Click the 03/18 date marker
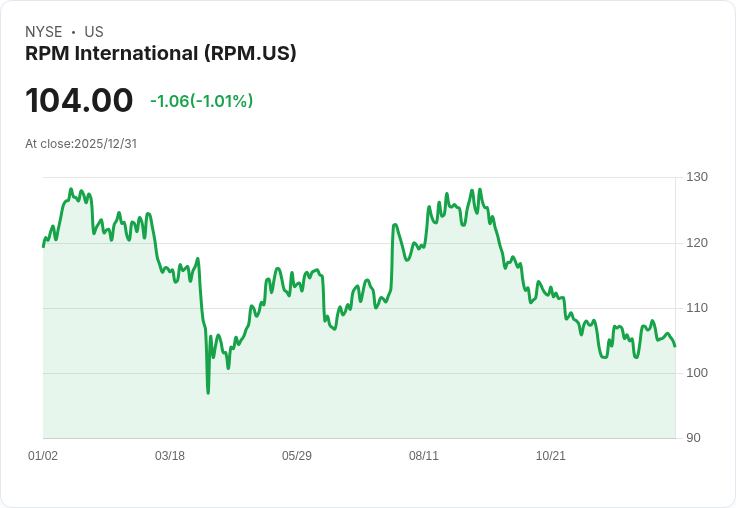 tap(170, 456)
